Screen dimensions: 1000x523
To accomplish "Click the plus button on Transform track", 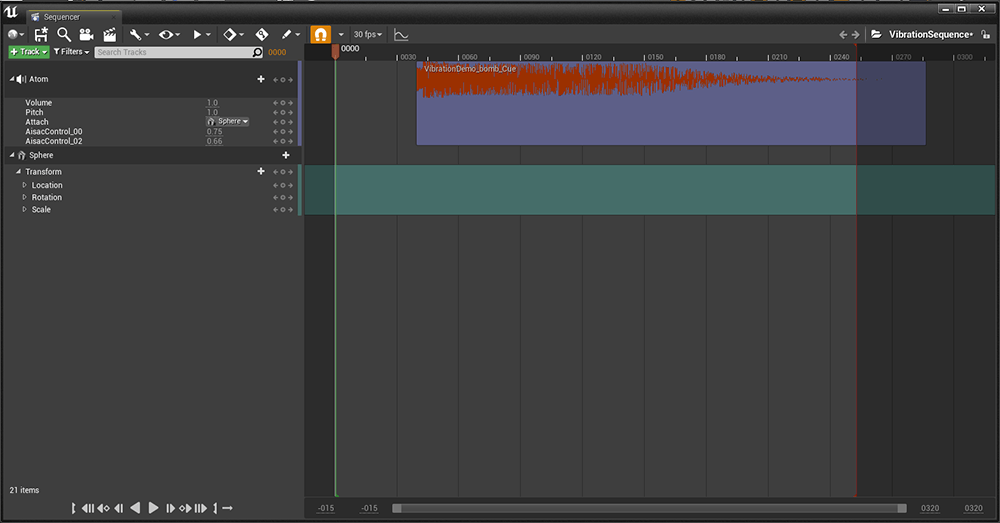I will (x=260, y=171).
